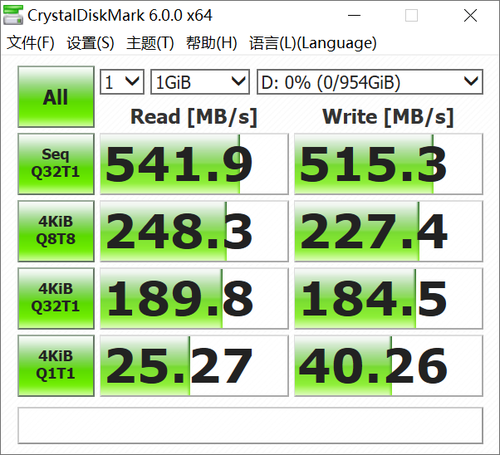Start the 4KiB Q32T1 test

coord(56,298)
